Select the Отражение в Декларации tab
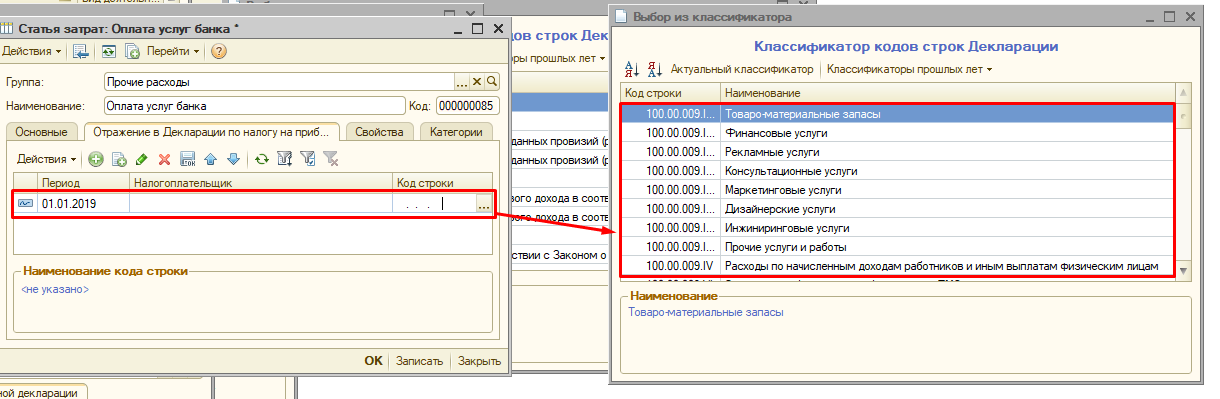The image size is (1220, 399). click(x=210, y=132)
